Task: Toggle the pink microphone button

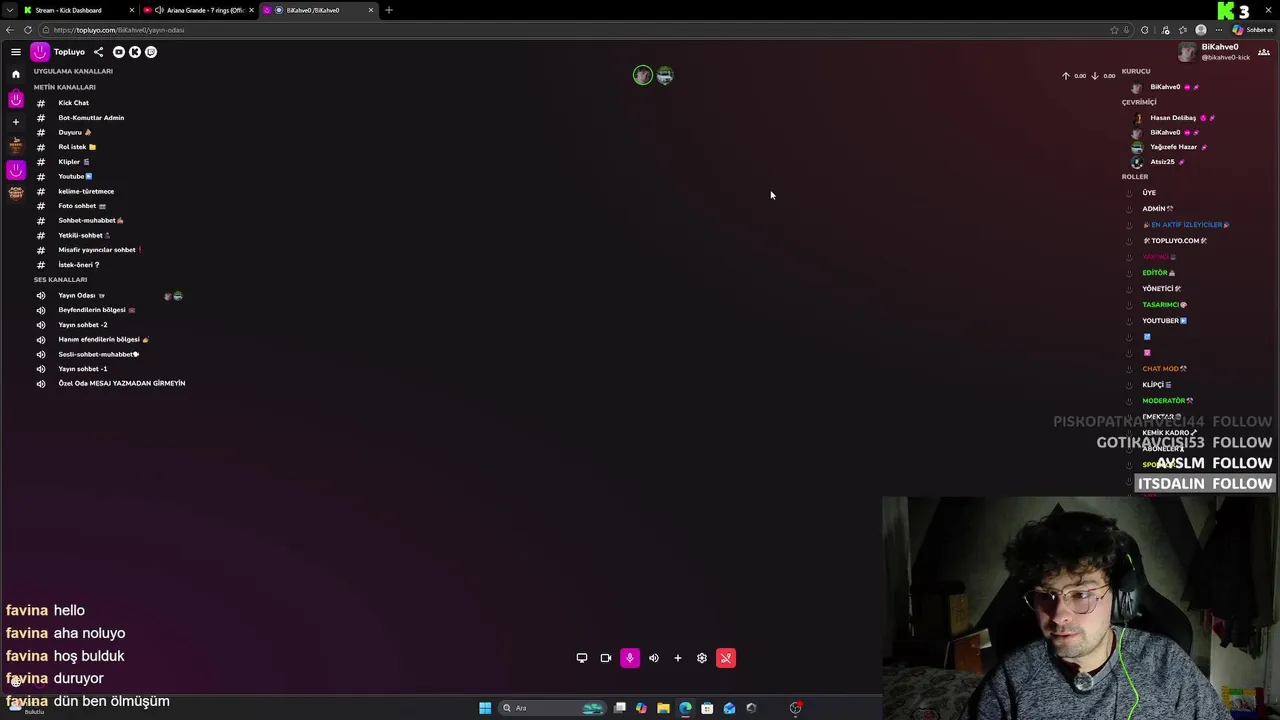Action: click(x=630, y=658)
